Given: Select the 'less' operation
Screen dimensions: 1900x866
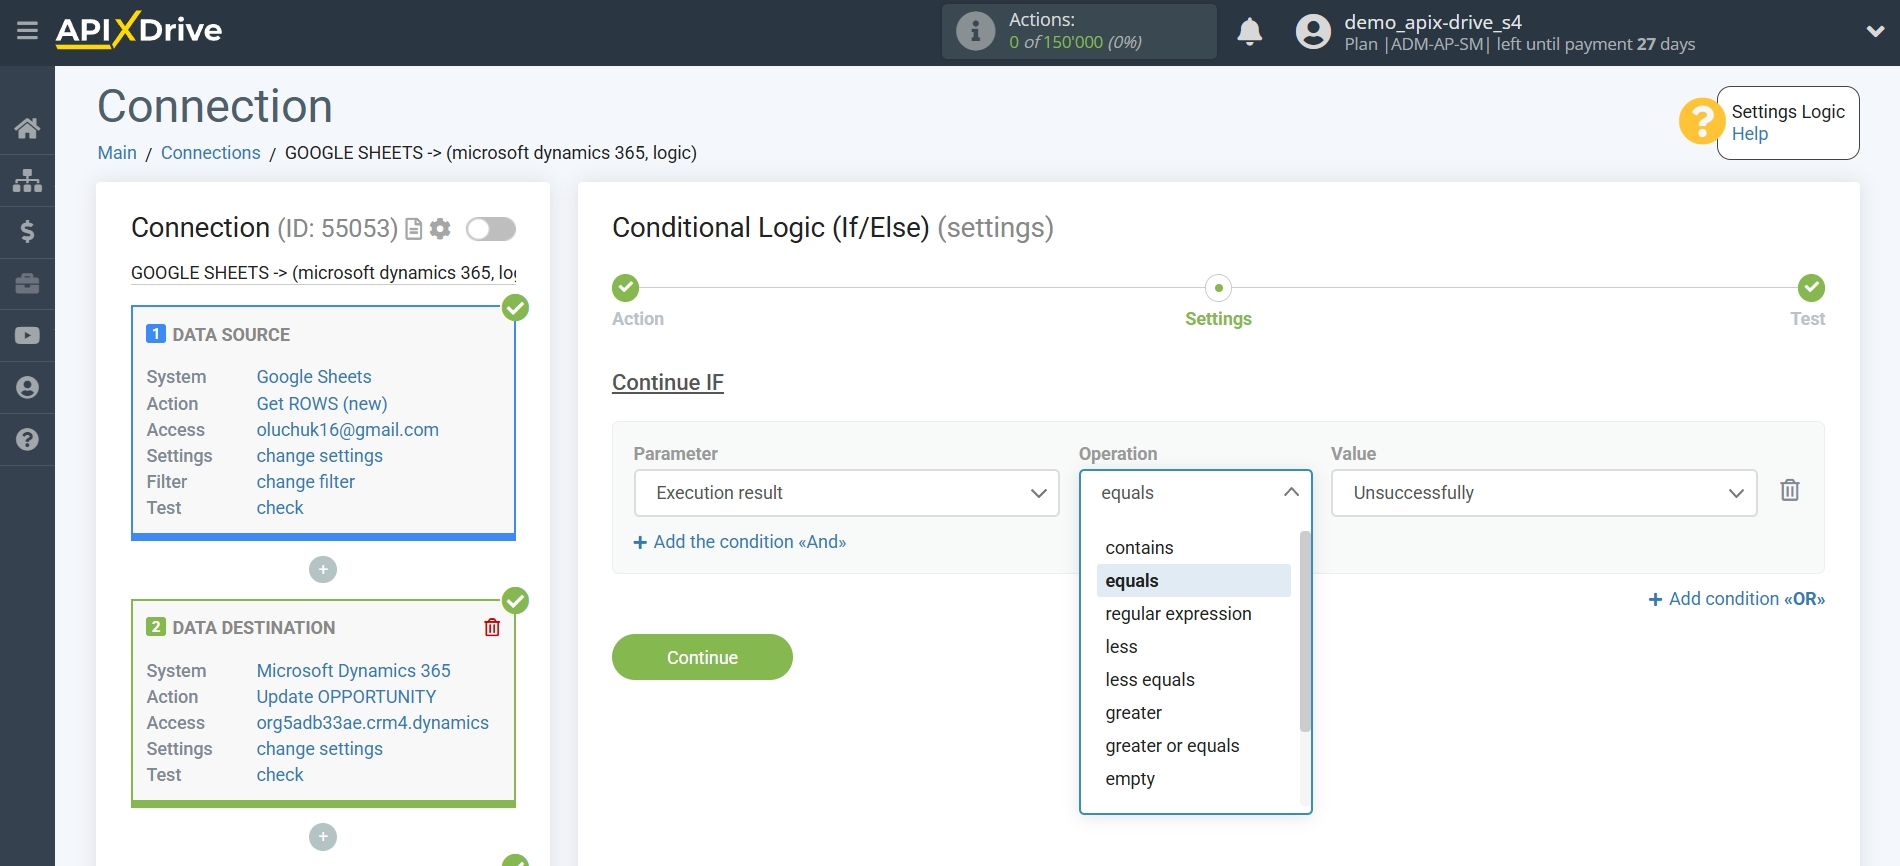Looking at the screenshot, I should (x=1193, y=647).
